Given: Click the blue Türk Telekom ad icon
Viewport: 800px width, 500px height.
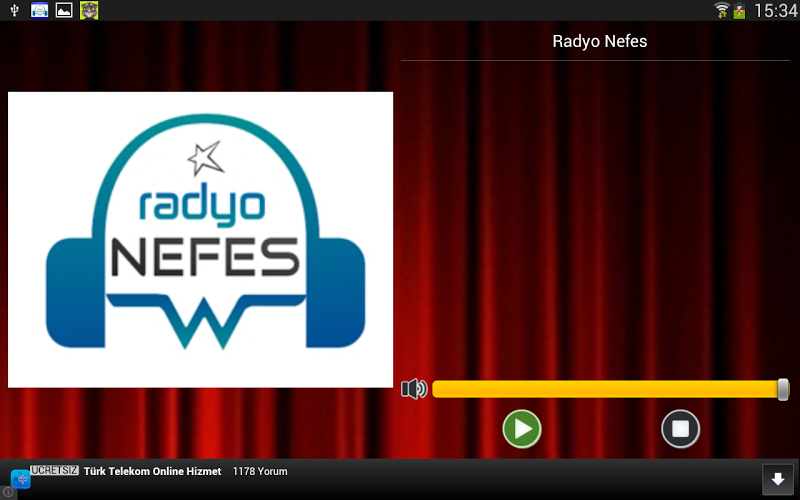Looking at the screenshot, I should coord(21,479).
